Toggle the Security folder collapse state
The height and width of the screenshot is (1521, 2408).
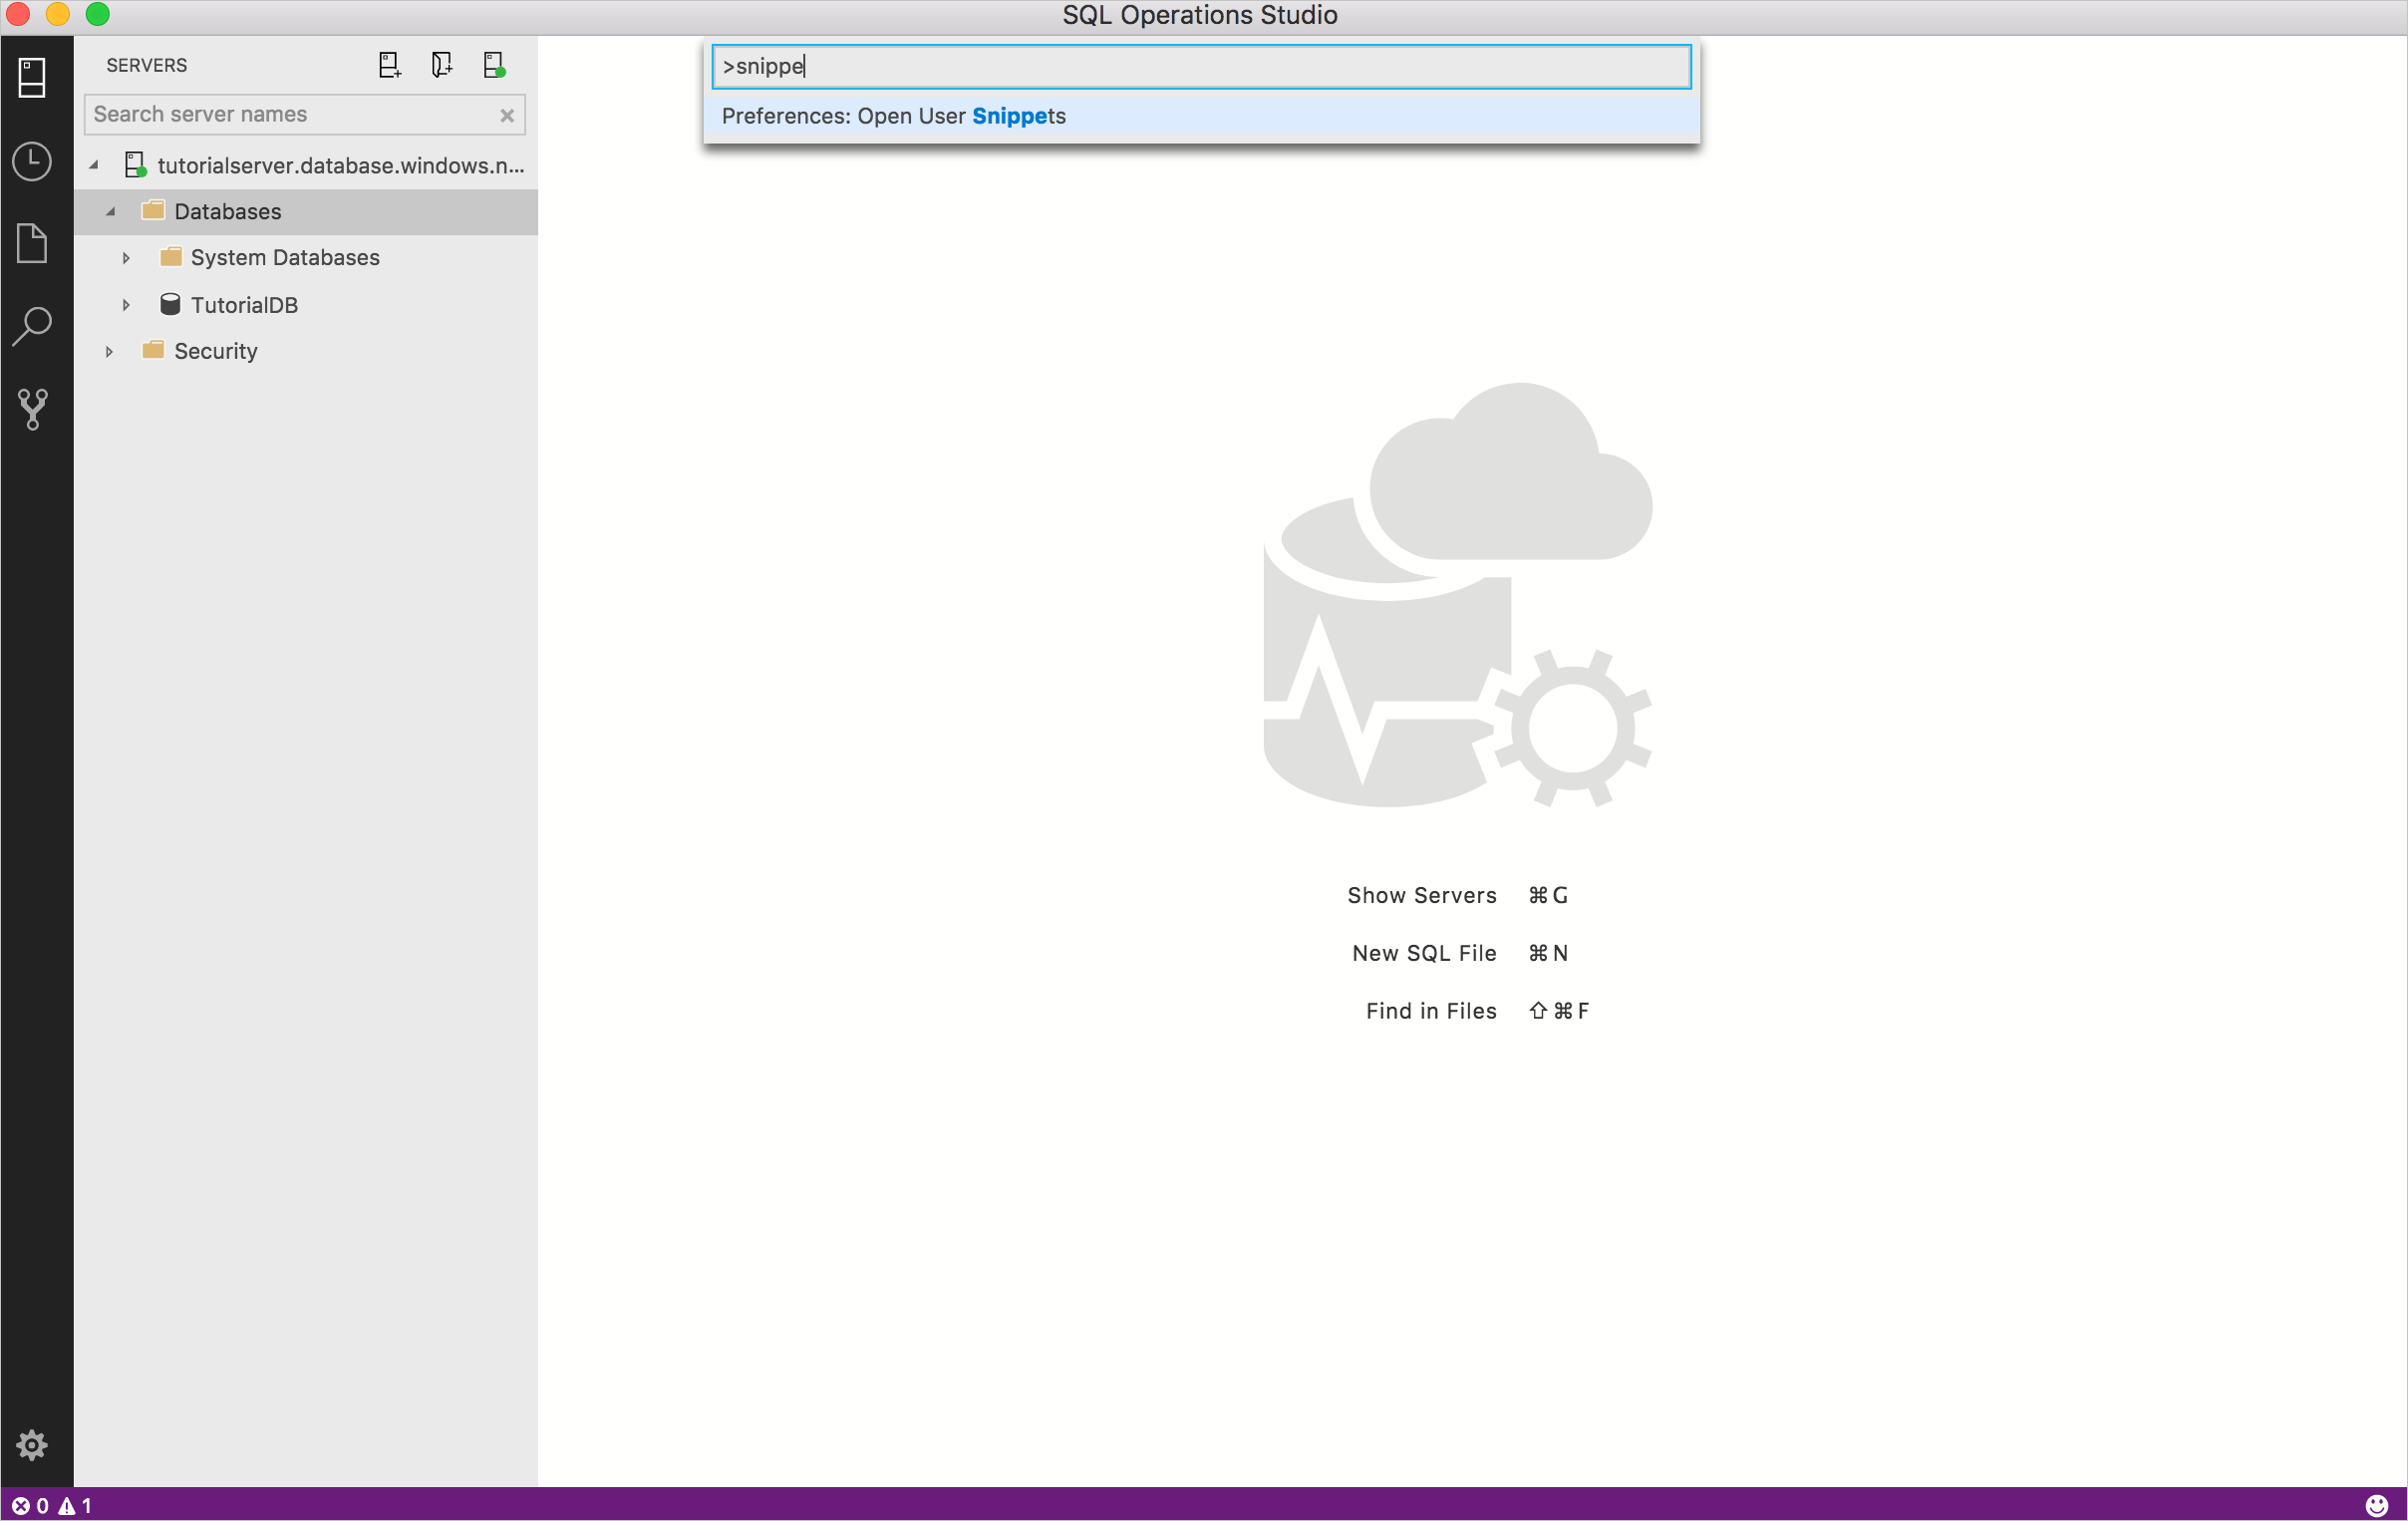109,351
